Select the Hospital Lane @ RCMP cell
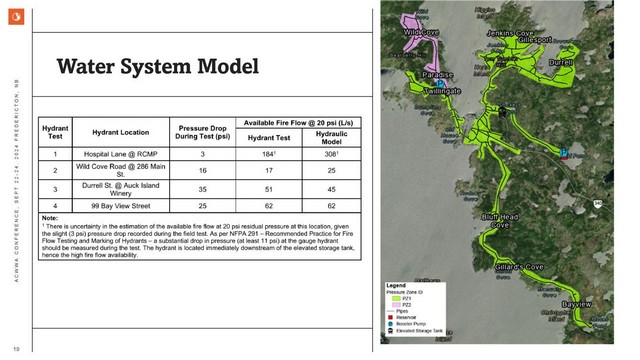The height and width of the screenshot is (360, 640). pos(121,154)
